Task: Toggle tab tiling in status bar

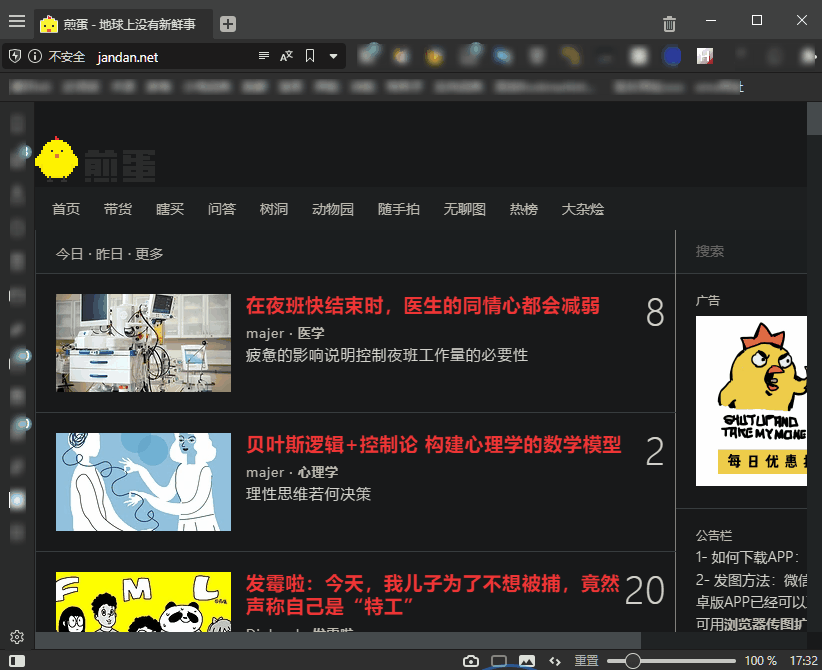Action: coord(499,661)
